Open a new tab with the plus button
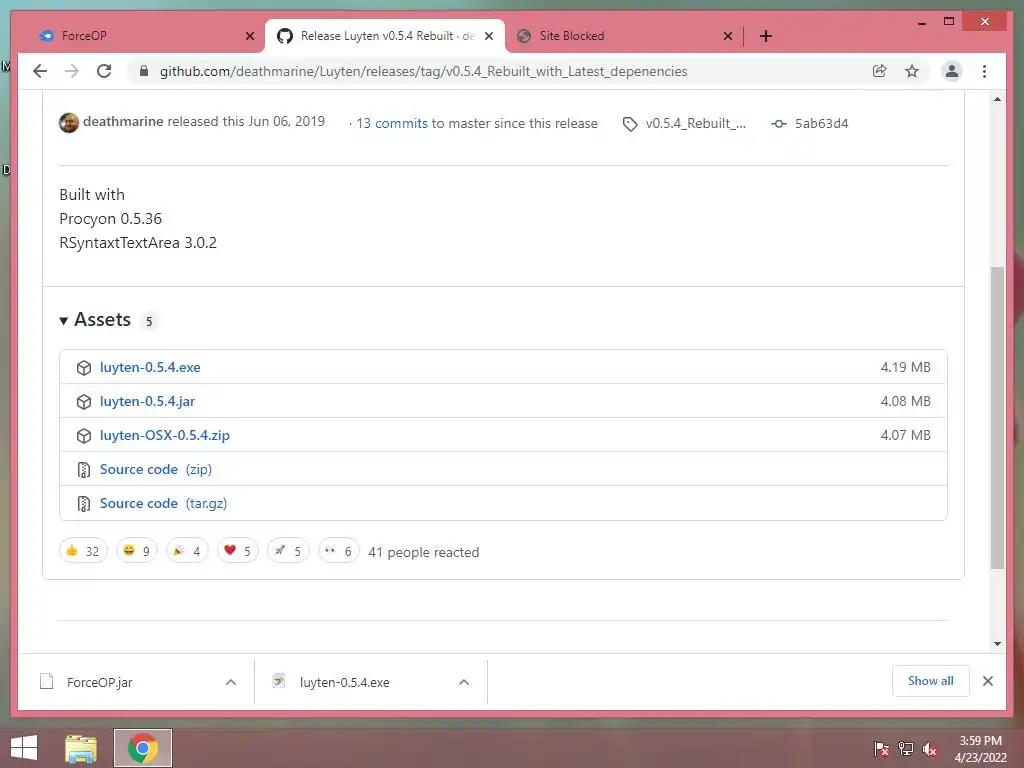 (x=765, y=36)
